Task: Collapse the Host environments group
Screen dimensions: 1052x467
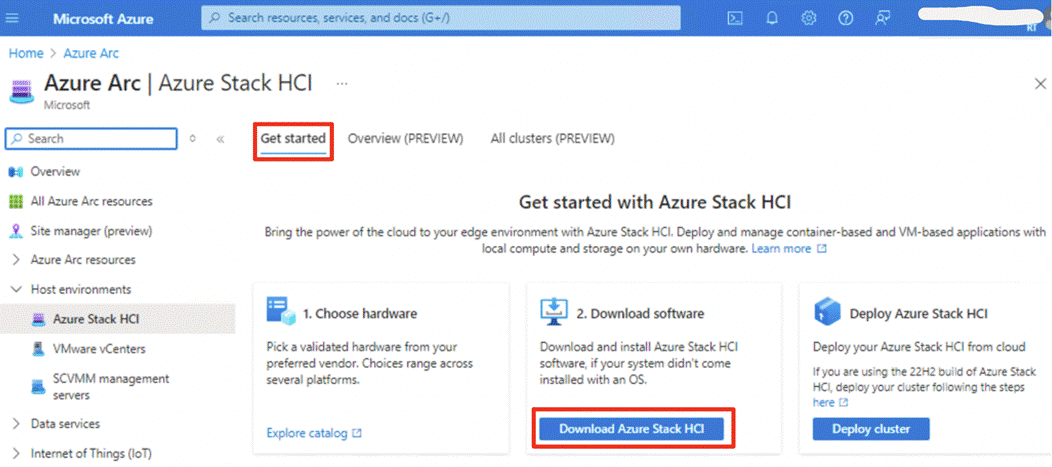Action: [x=16, y=290]
